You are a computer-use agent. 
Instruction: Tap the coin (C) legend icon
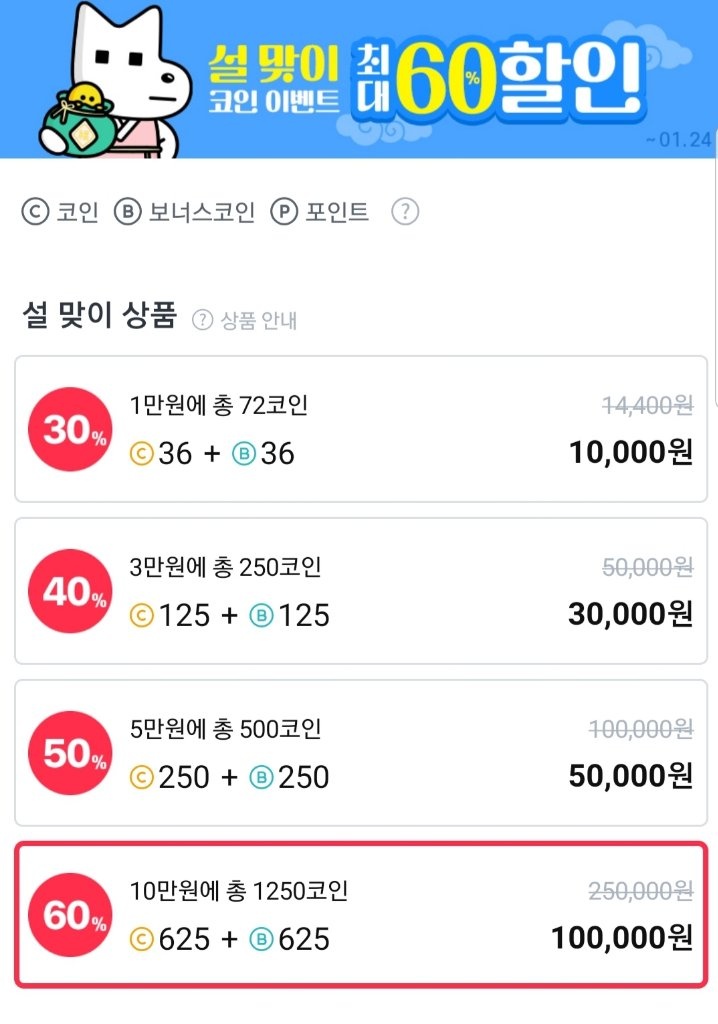[x=35, y=212]
